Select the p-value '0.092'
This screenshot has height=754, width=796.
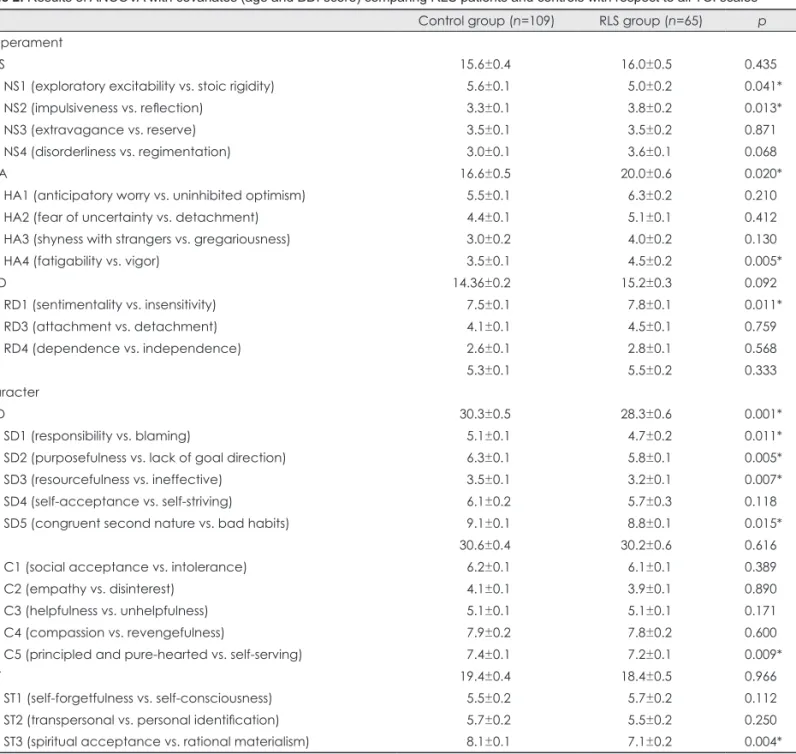760,283
